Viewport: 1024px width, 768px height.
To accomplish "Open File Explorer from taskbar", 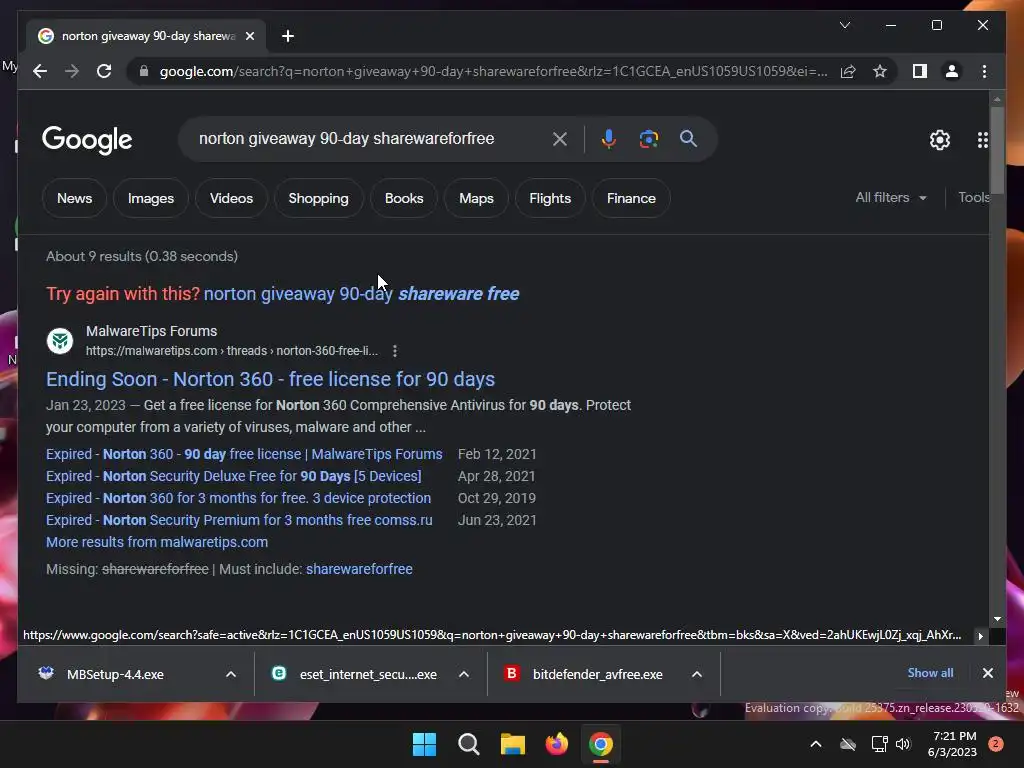I will pyautogui.click(x=513, y=744).
